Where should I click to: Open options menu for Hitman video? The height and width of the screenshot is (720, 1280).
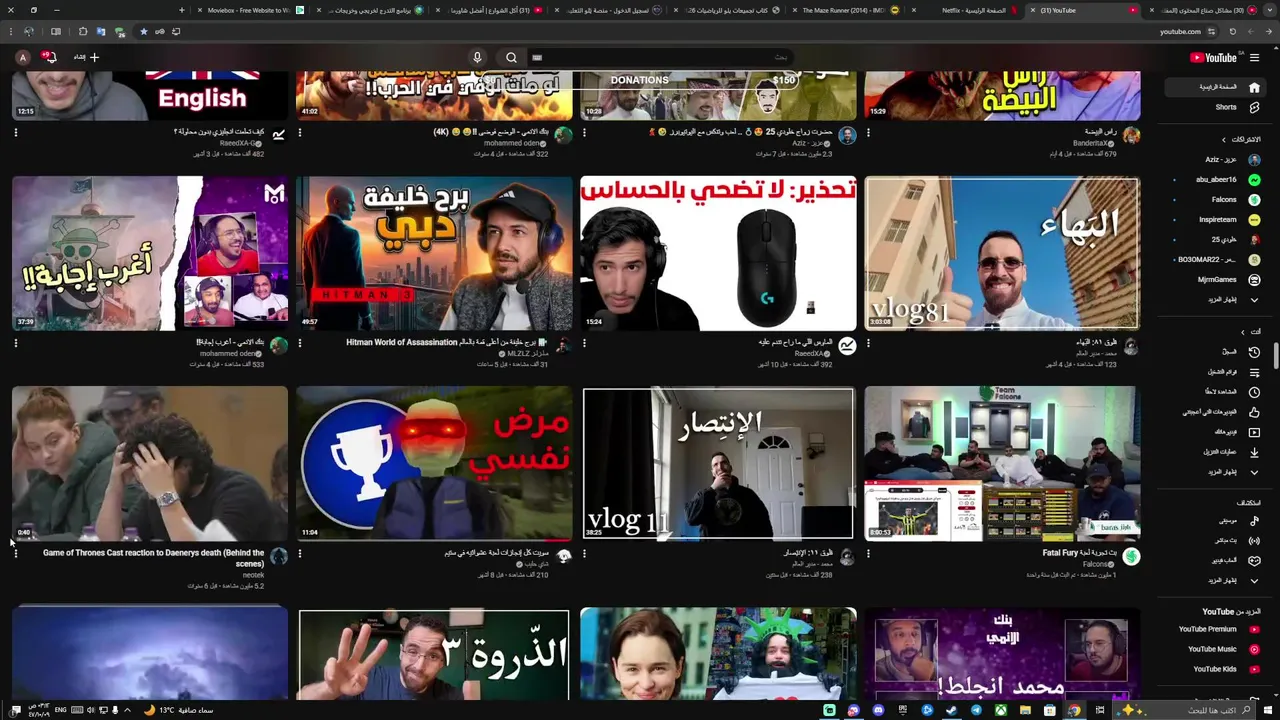point(299,343)
